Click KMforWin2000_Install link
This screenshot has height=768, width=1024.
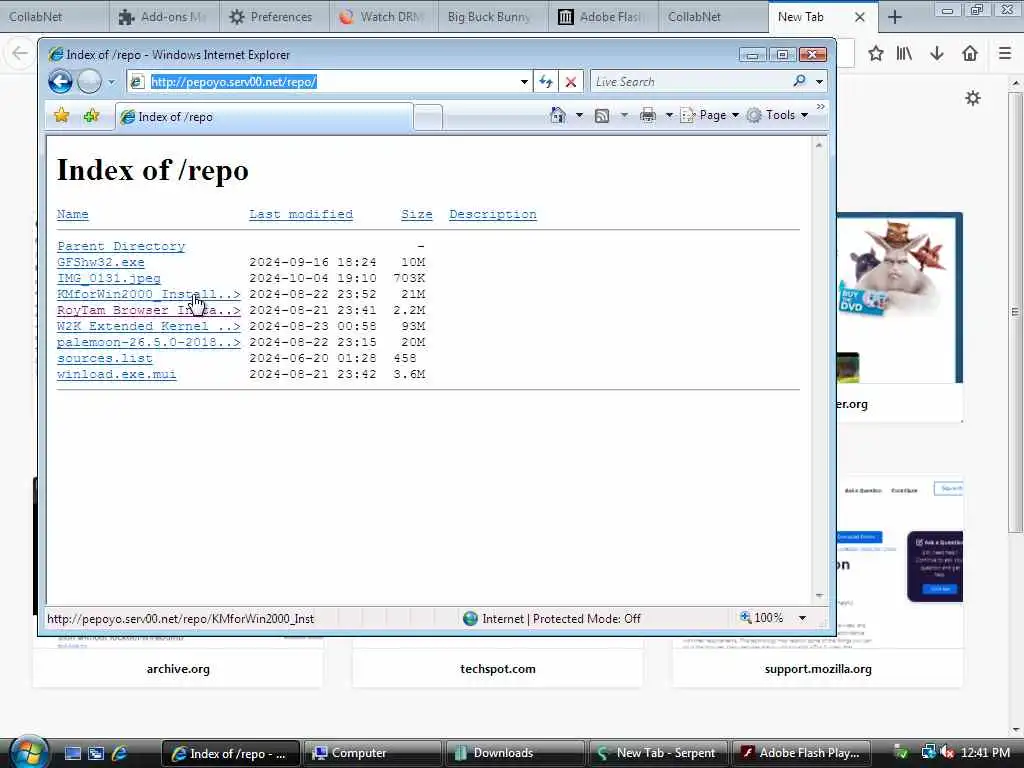tap(148, 294)
